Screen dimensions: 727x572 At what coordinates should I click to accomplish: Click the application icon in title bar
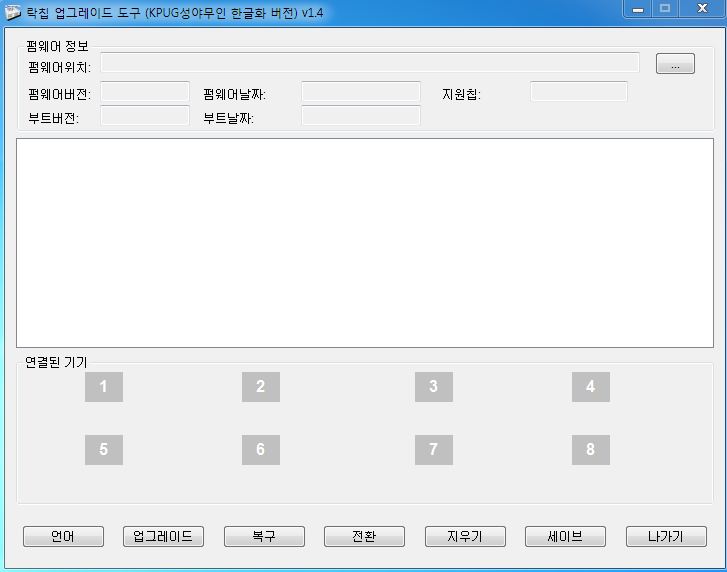(x=13, y=12)
